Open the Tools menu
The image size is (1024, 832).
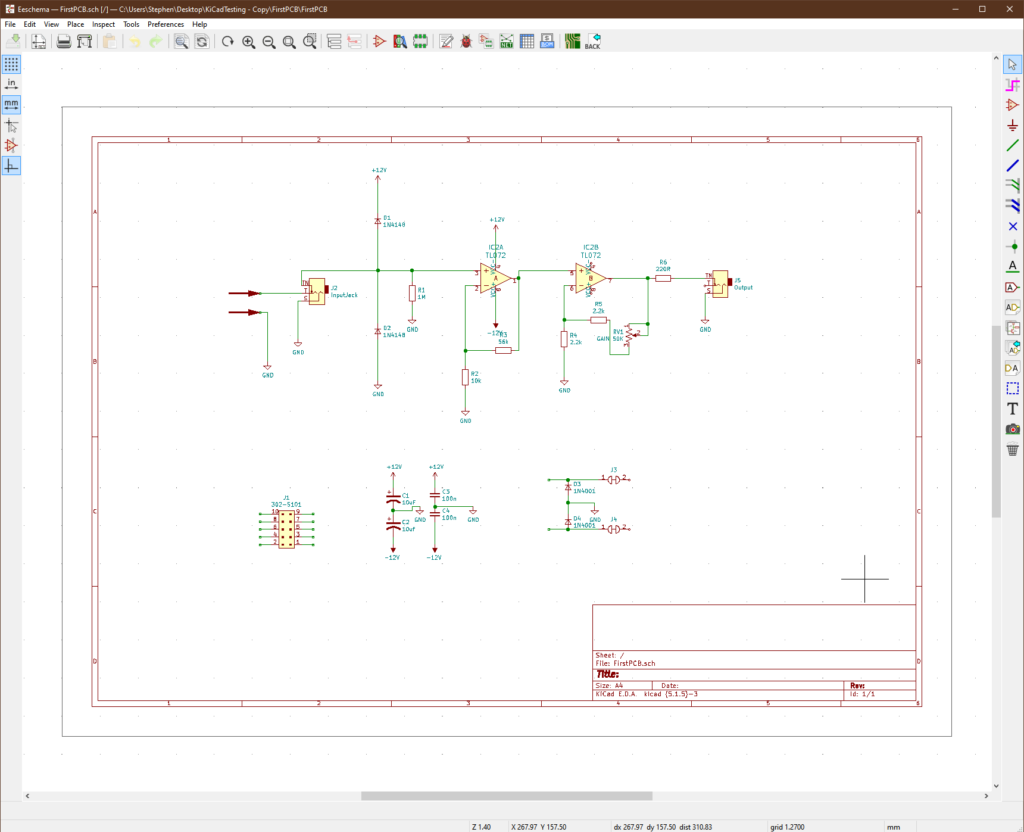tap(131, 24)
